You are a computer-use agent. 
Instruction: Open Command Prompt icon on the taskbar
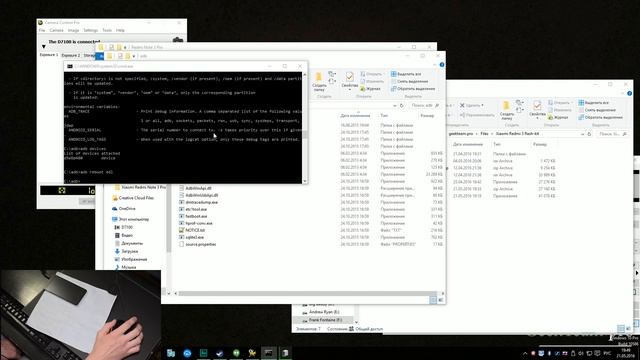coord(269,353)
